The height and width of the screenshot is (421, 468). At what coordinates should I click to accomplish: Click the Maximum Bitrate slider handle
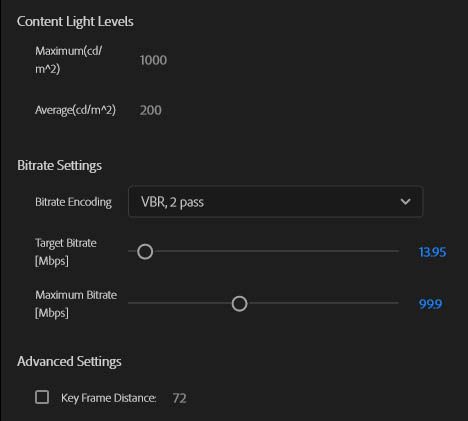click(x=239, y=304)
